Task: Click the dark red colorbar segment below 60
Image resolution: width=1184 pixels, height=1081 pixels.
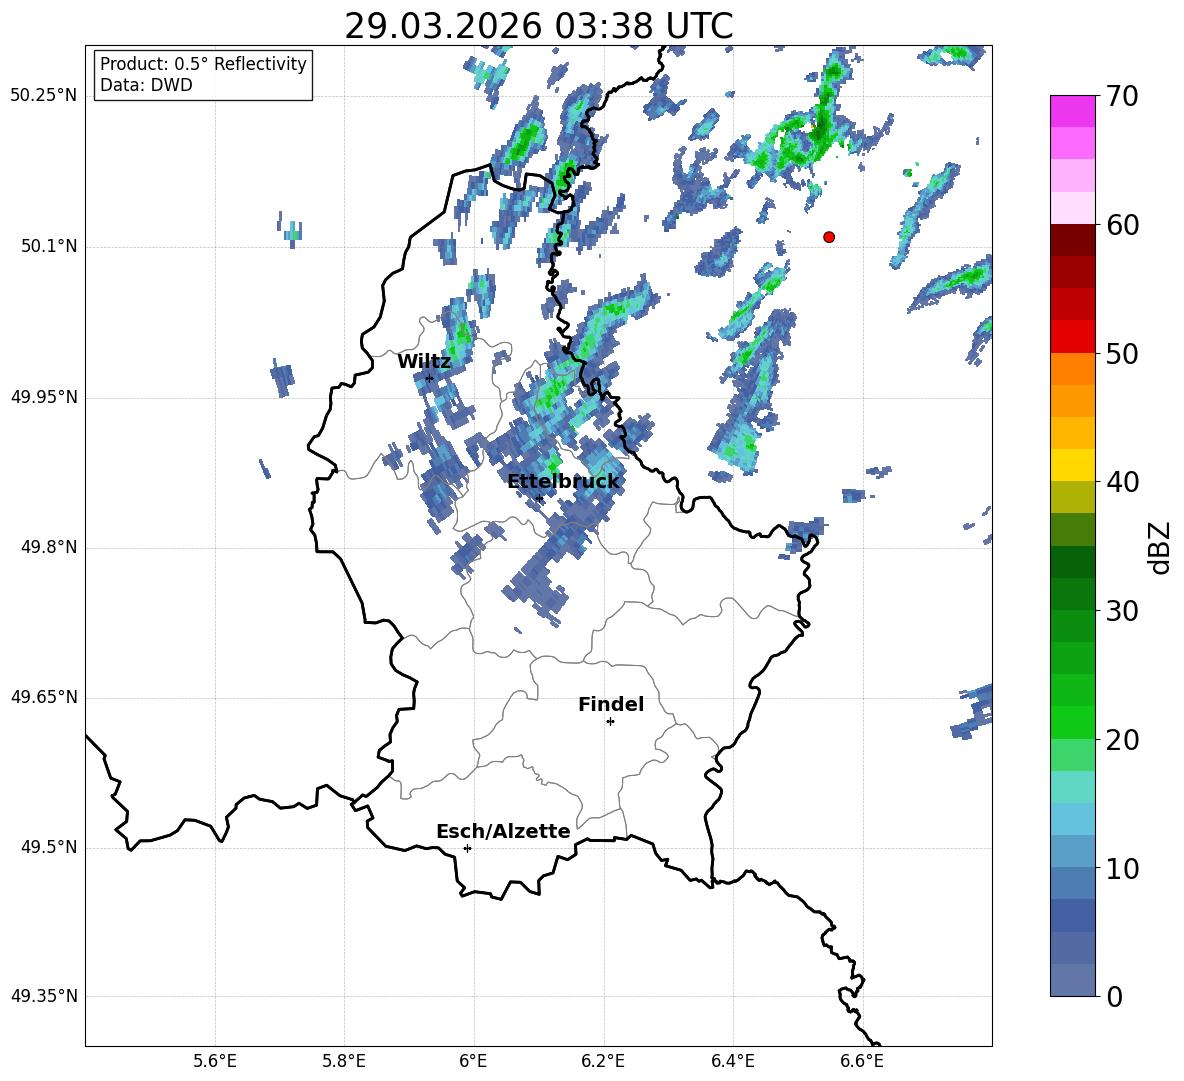Action: [1072, 240]
